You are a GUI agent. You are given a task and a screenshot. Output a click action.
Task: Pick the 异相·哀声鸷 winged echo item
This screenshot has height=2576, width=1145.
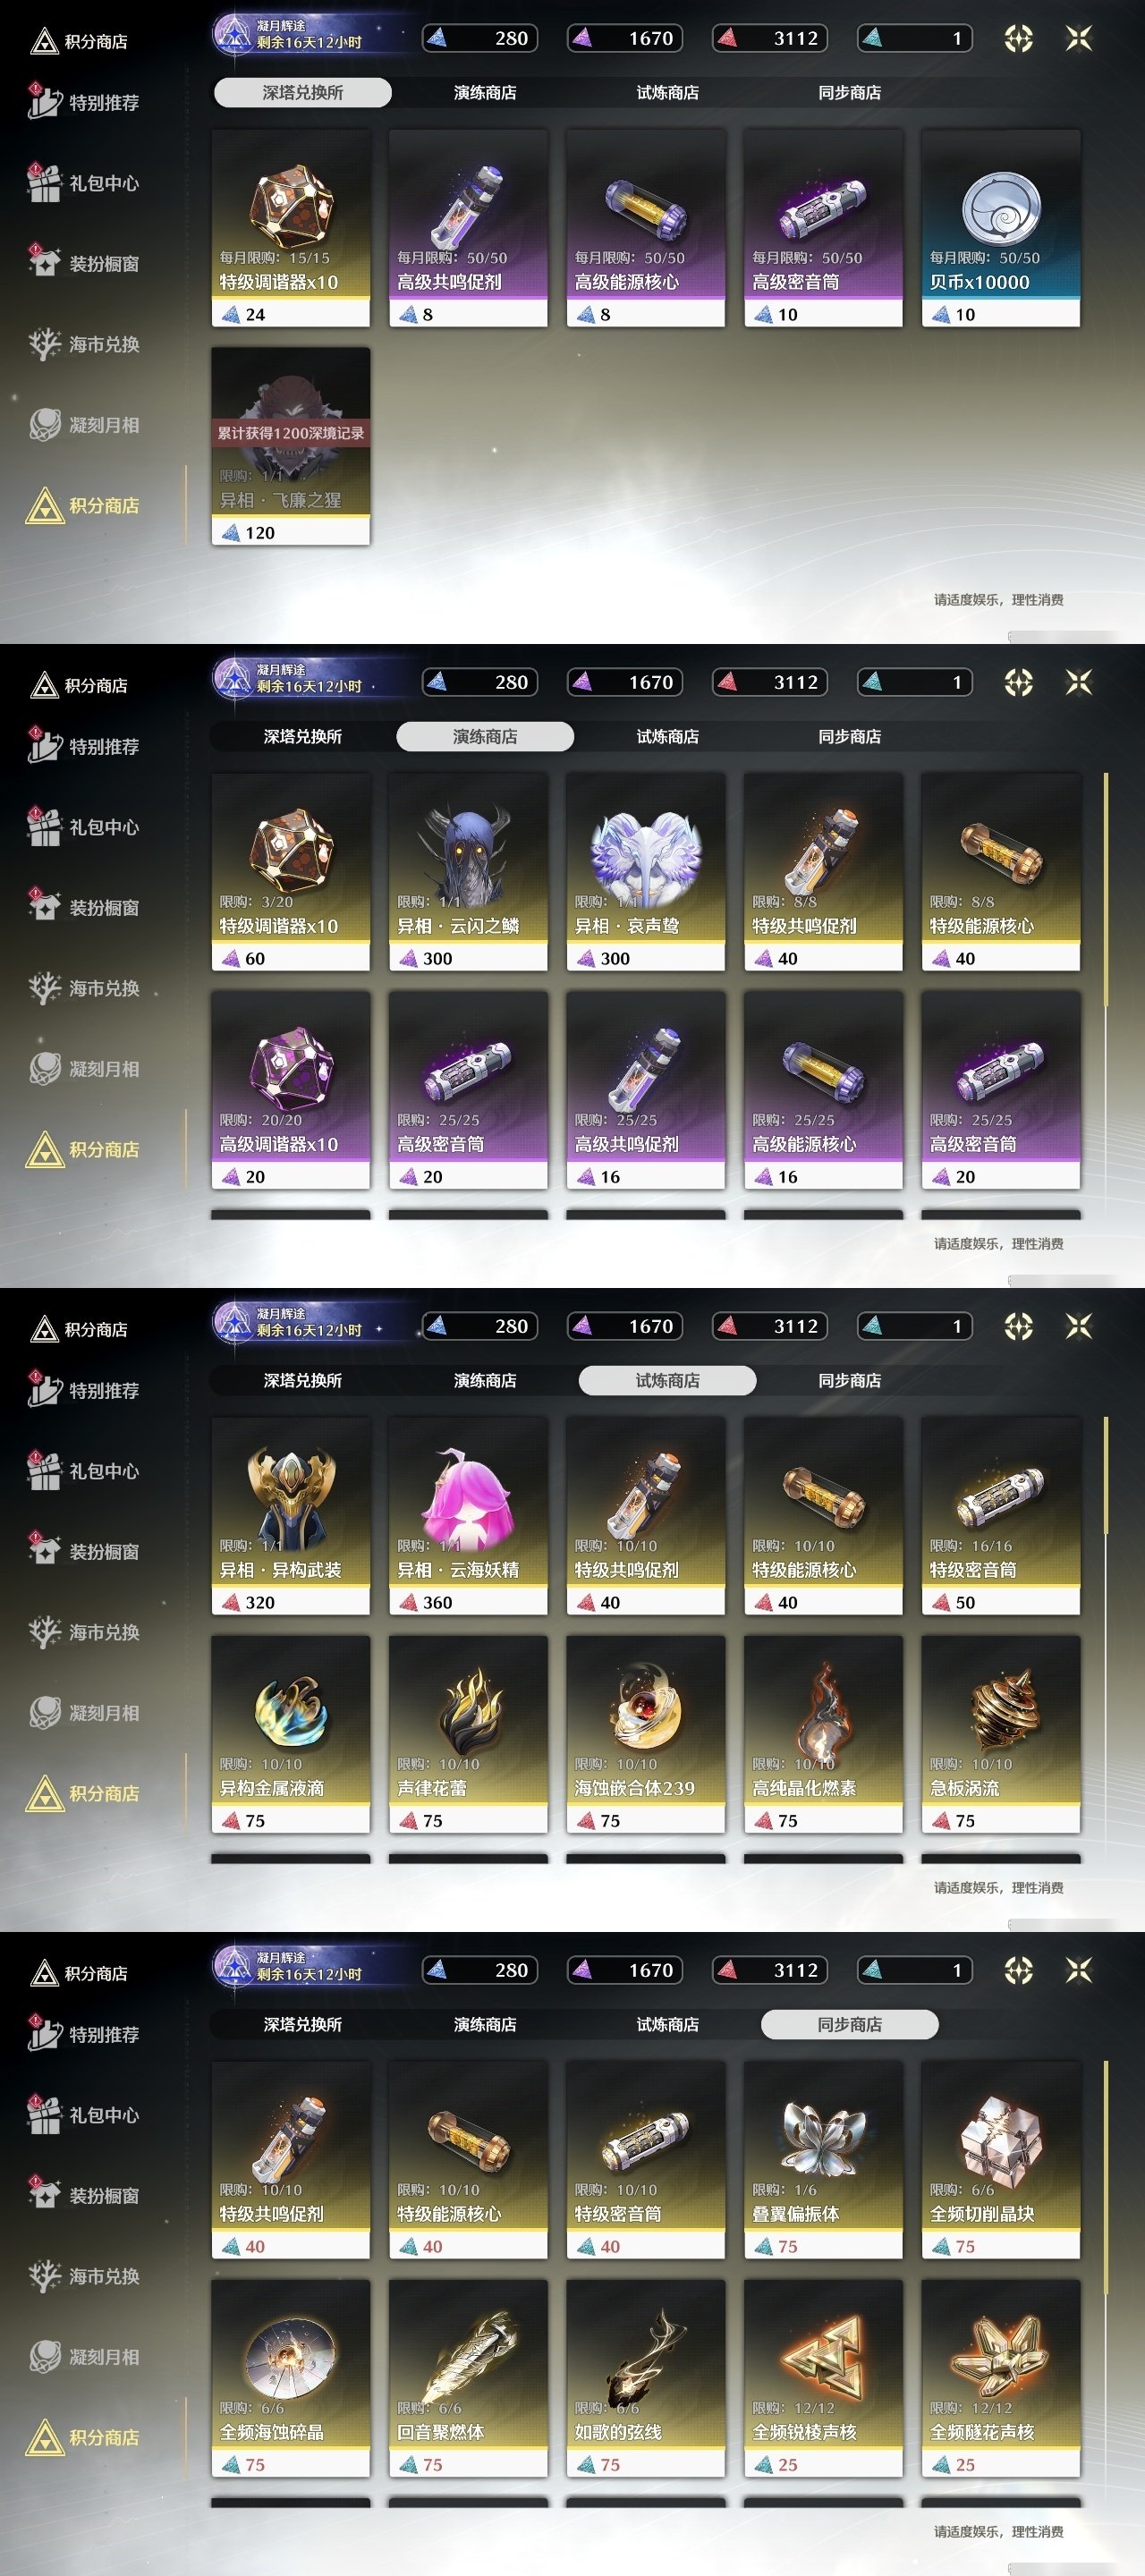tap(646, 872)
